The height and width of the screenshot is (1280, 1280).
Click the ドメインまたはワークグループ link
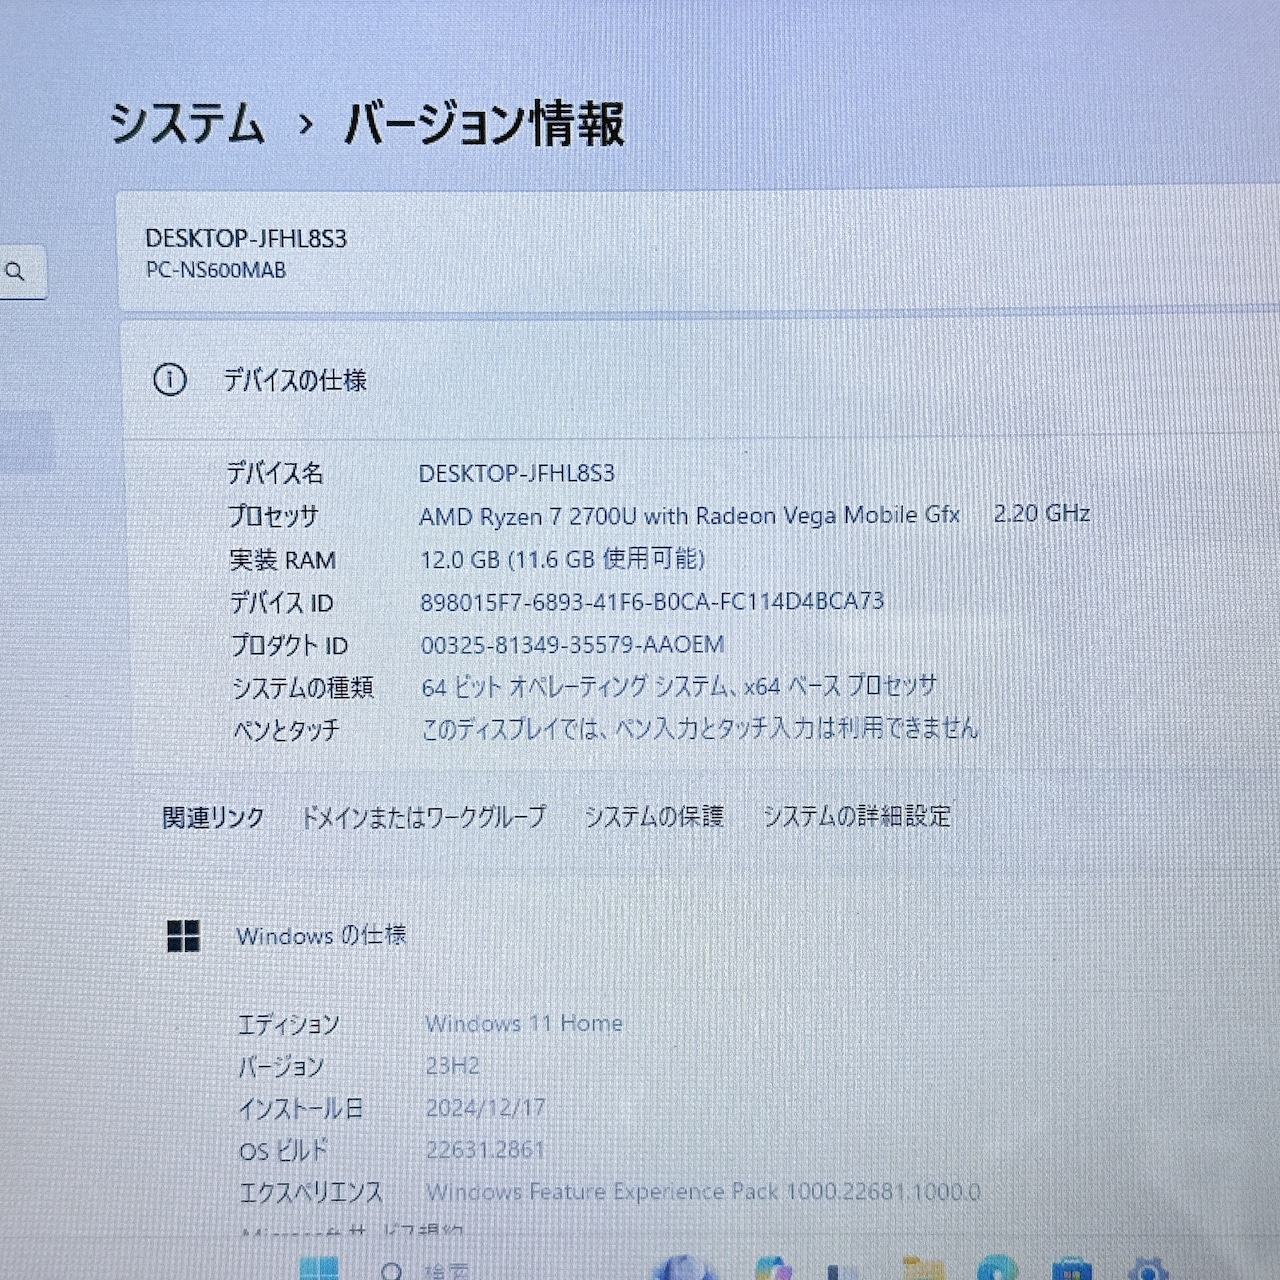click(x=424, y=817)
